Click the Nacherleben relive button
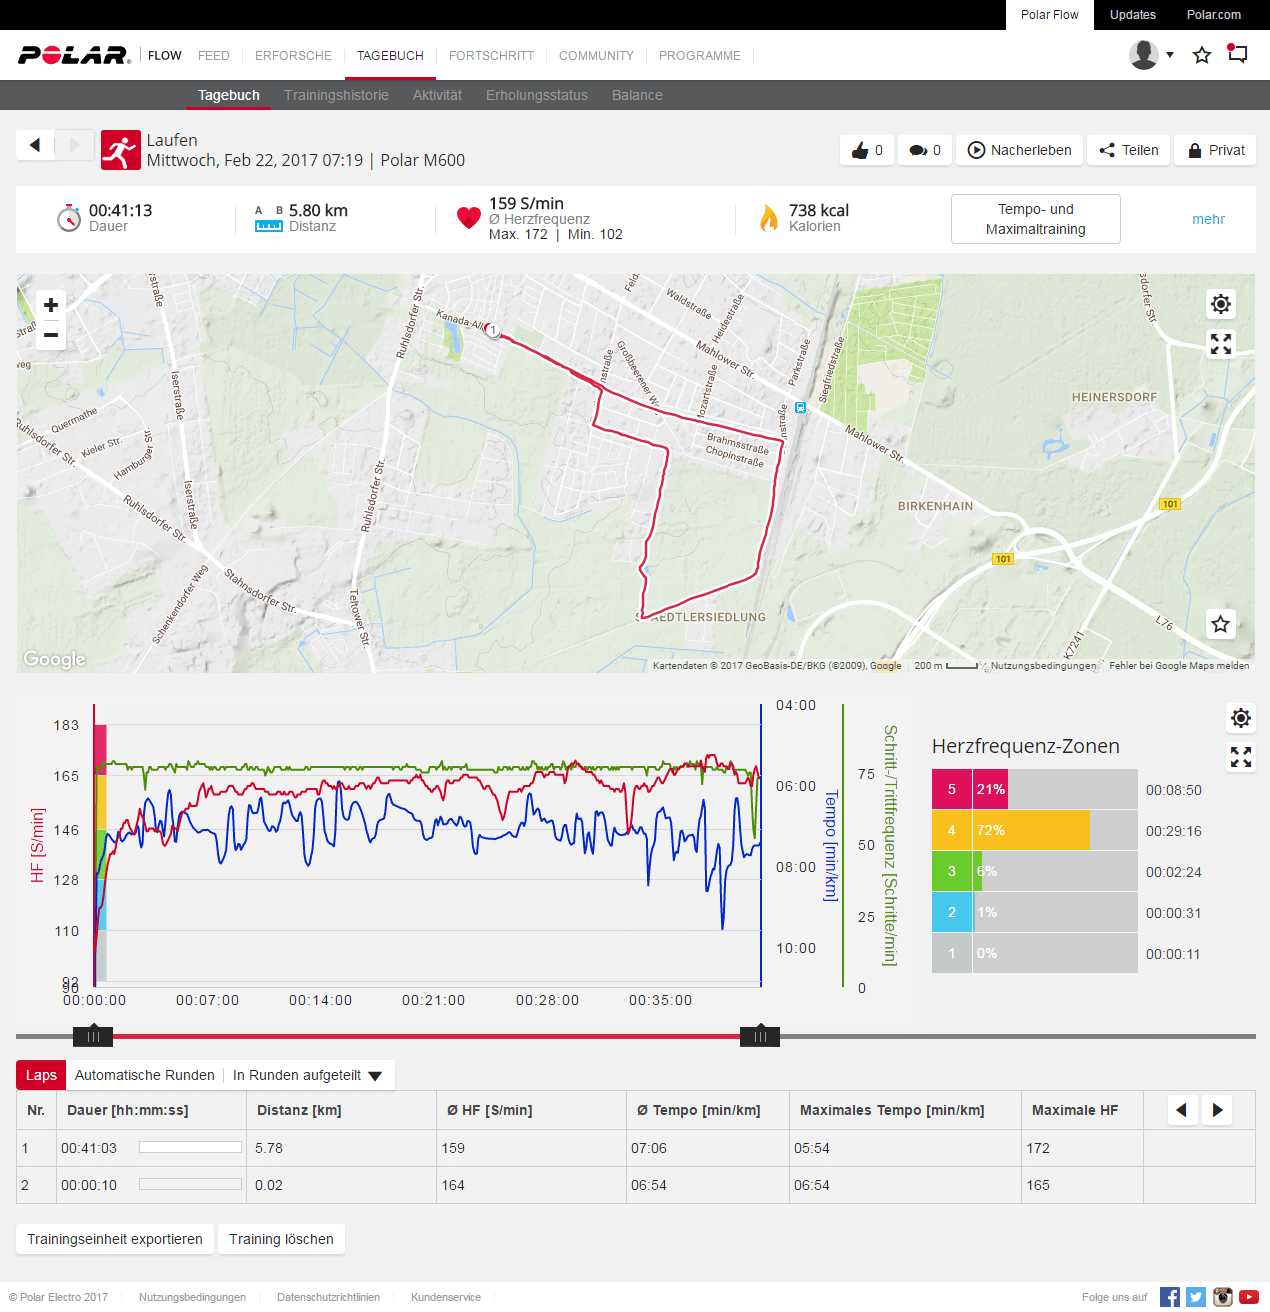This screenshot has height=1312, width=1270. 1019,150
